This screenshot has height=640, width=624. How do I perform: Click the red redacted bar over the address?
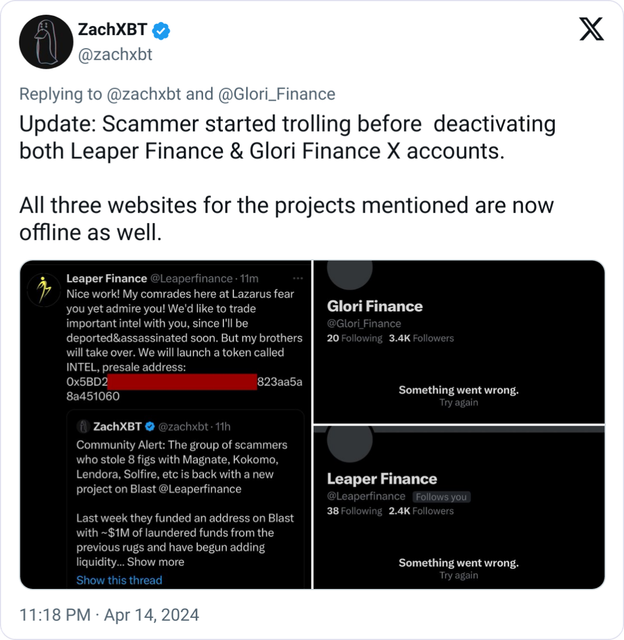pyautogui.click(x=182, y=382)
